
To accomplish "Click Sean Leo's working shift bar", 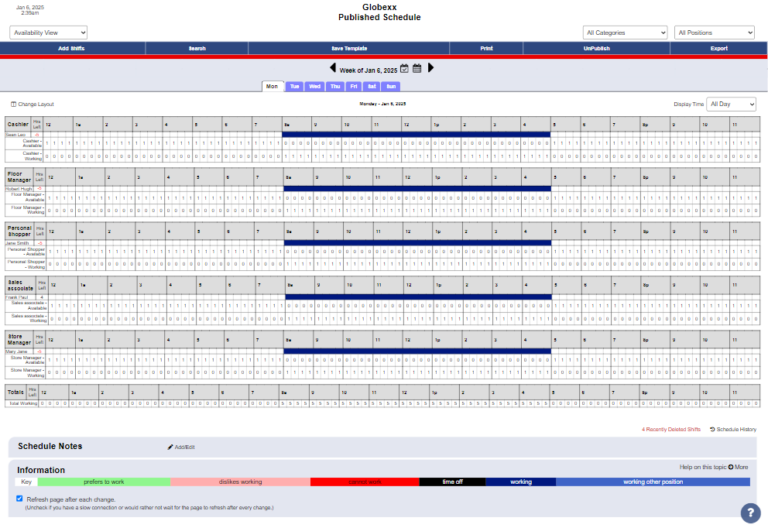I will pos(416,133).
